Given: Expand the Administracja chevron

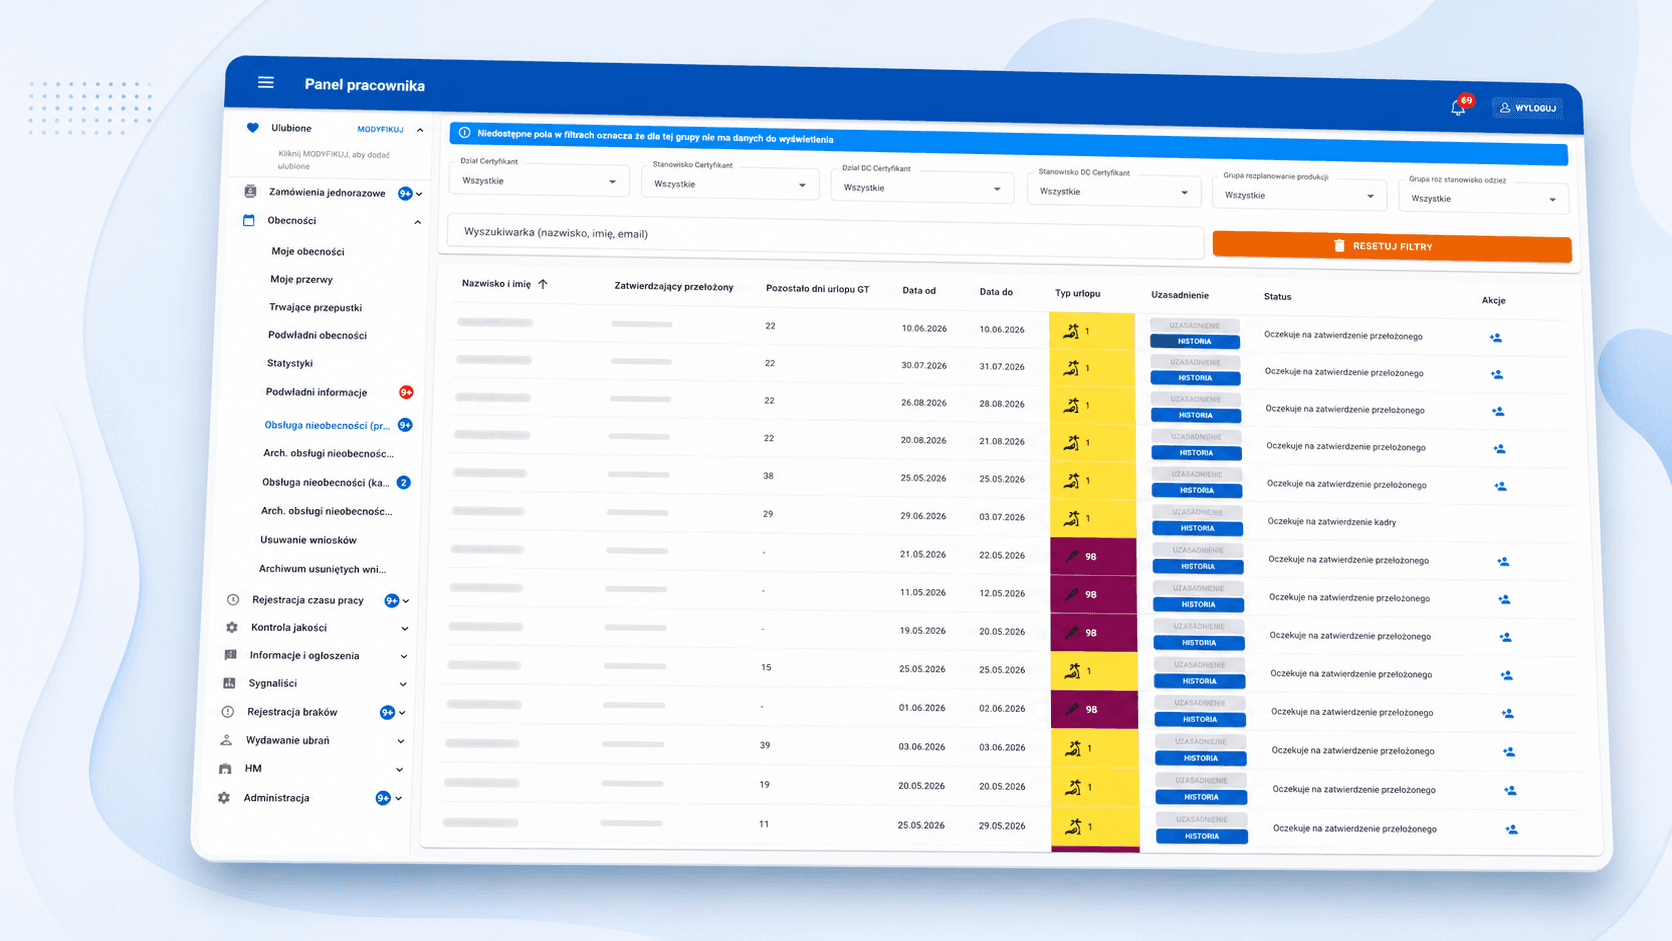Looking at the screenshot, I should coord(399,799).
